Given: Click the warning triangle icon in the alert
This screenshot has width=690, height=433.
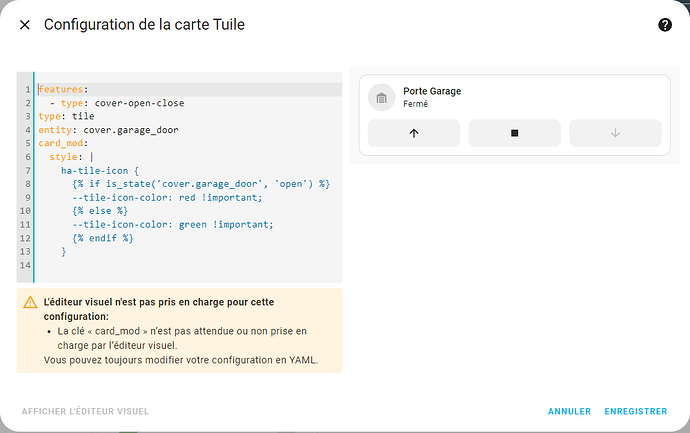Looking at the screenshot, I should pyautogui.click(x=30, y=302).
